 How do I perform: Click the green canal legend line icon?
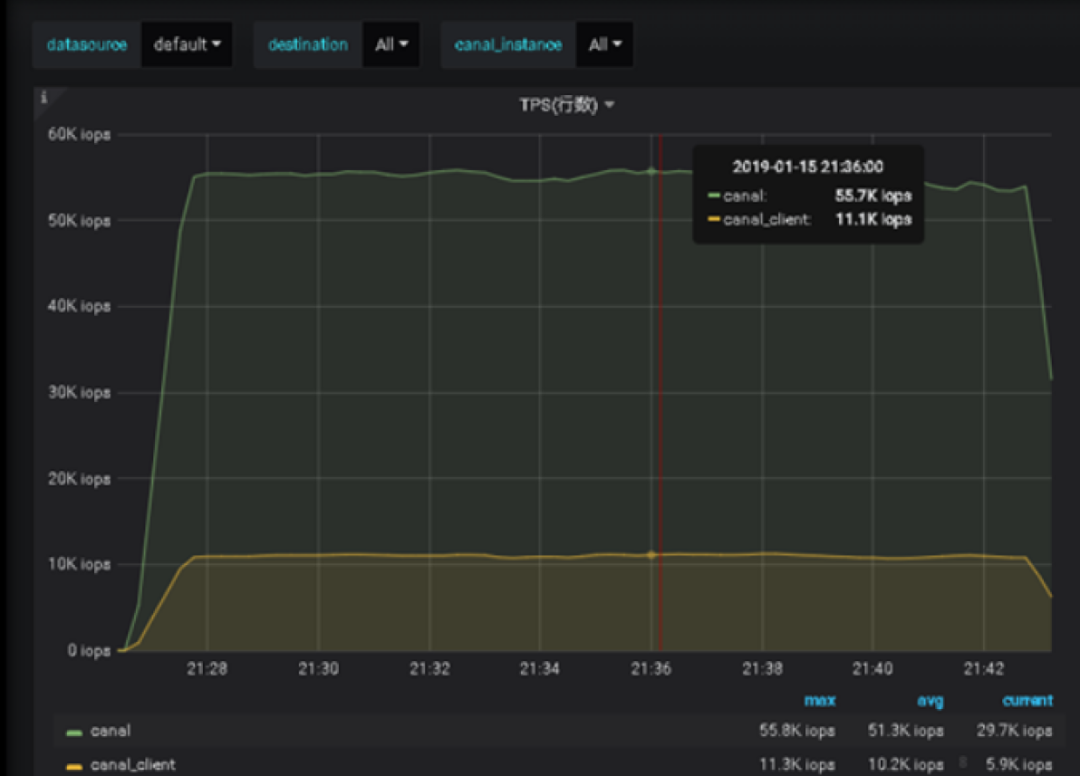click(x=74, y=732)
